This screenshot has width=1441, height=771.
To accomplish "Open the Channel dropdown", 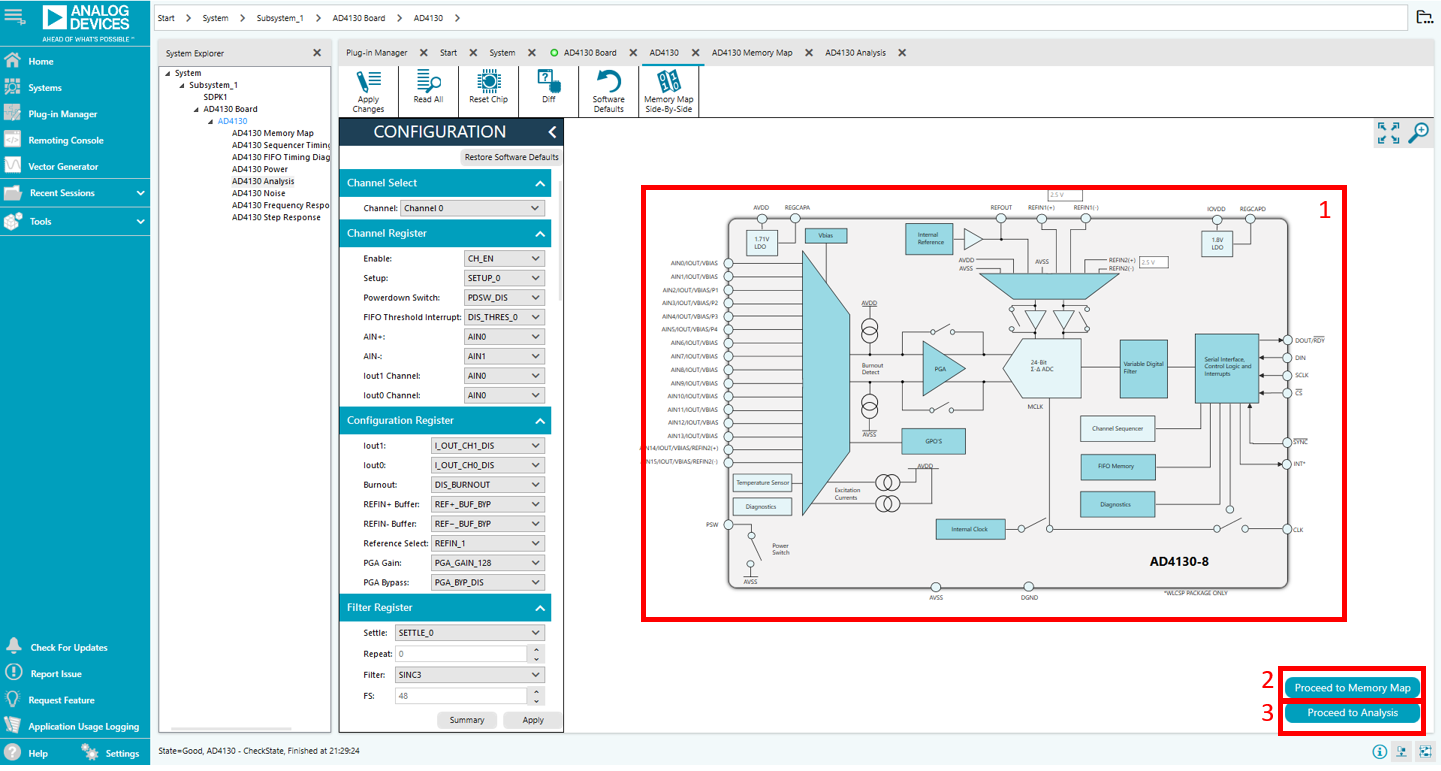I will (472, 208).
